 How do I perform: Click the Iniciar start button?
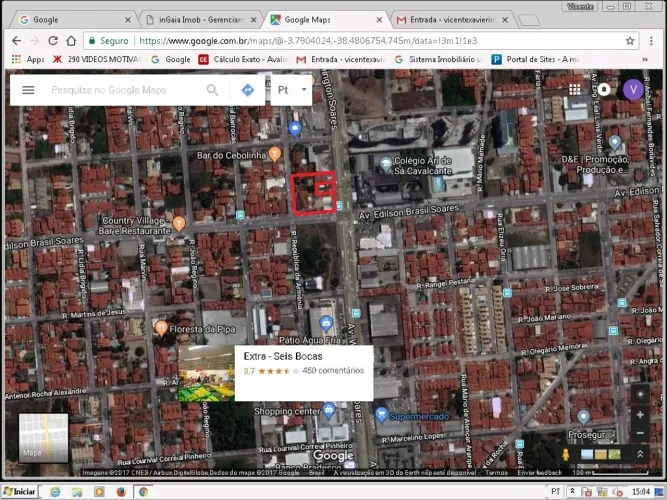[x=20, y=491]
